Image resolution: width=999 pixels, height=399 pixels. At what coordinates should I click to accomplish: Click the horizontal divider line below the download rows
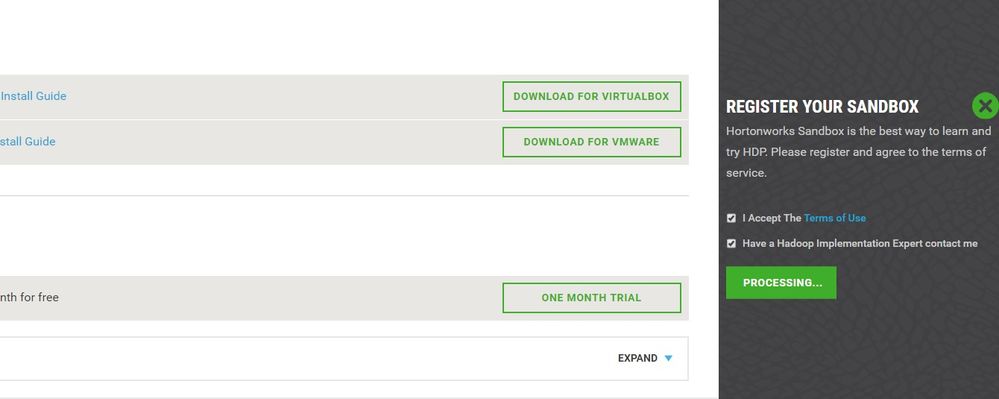click(344, 196)
